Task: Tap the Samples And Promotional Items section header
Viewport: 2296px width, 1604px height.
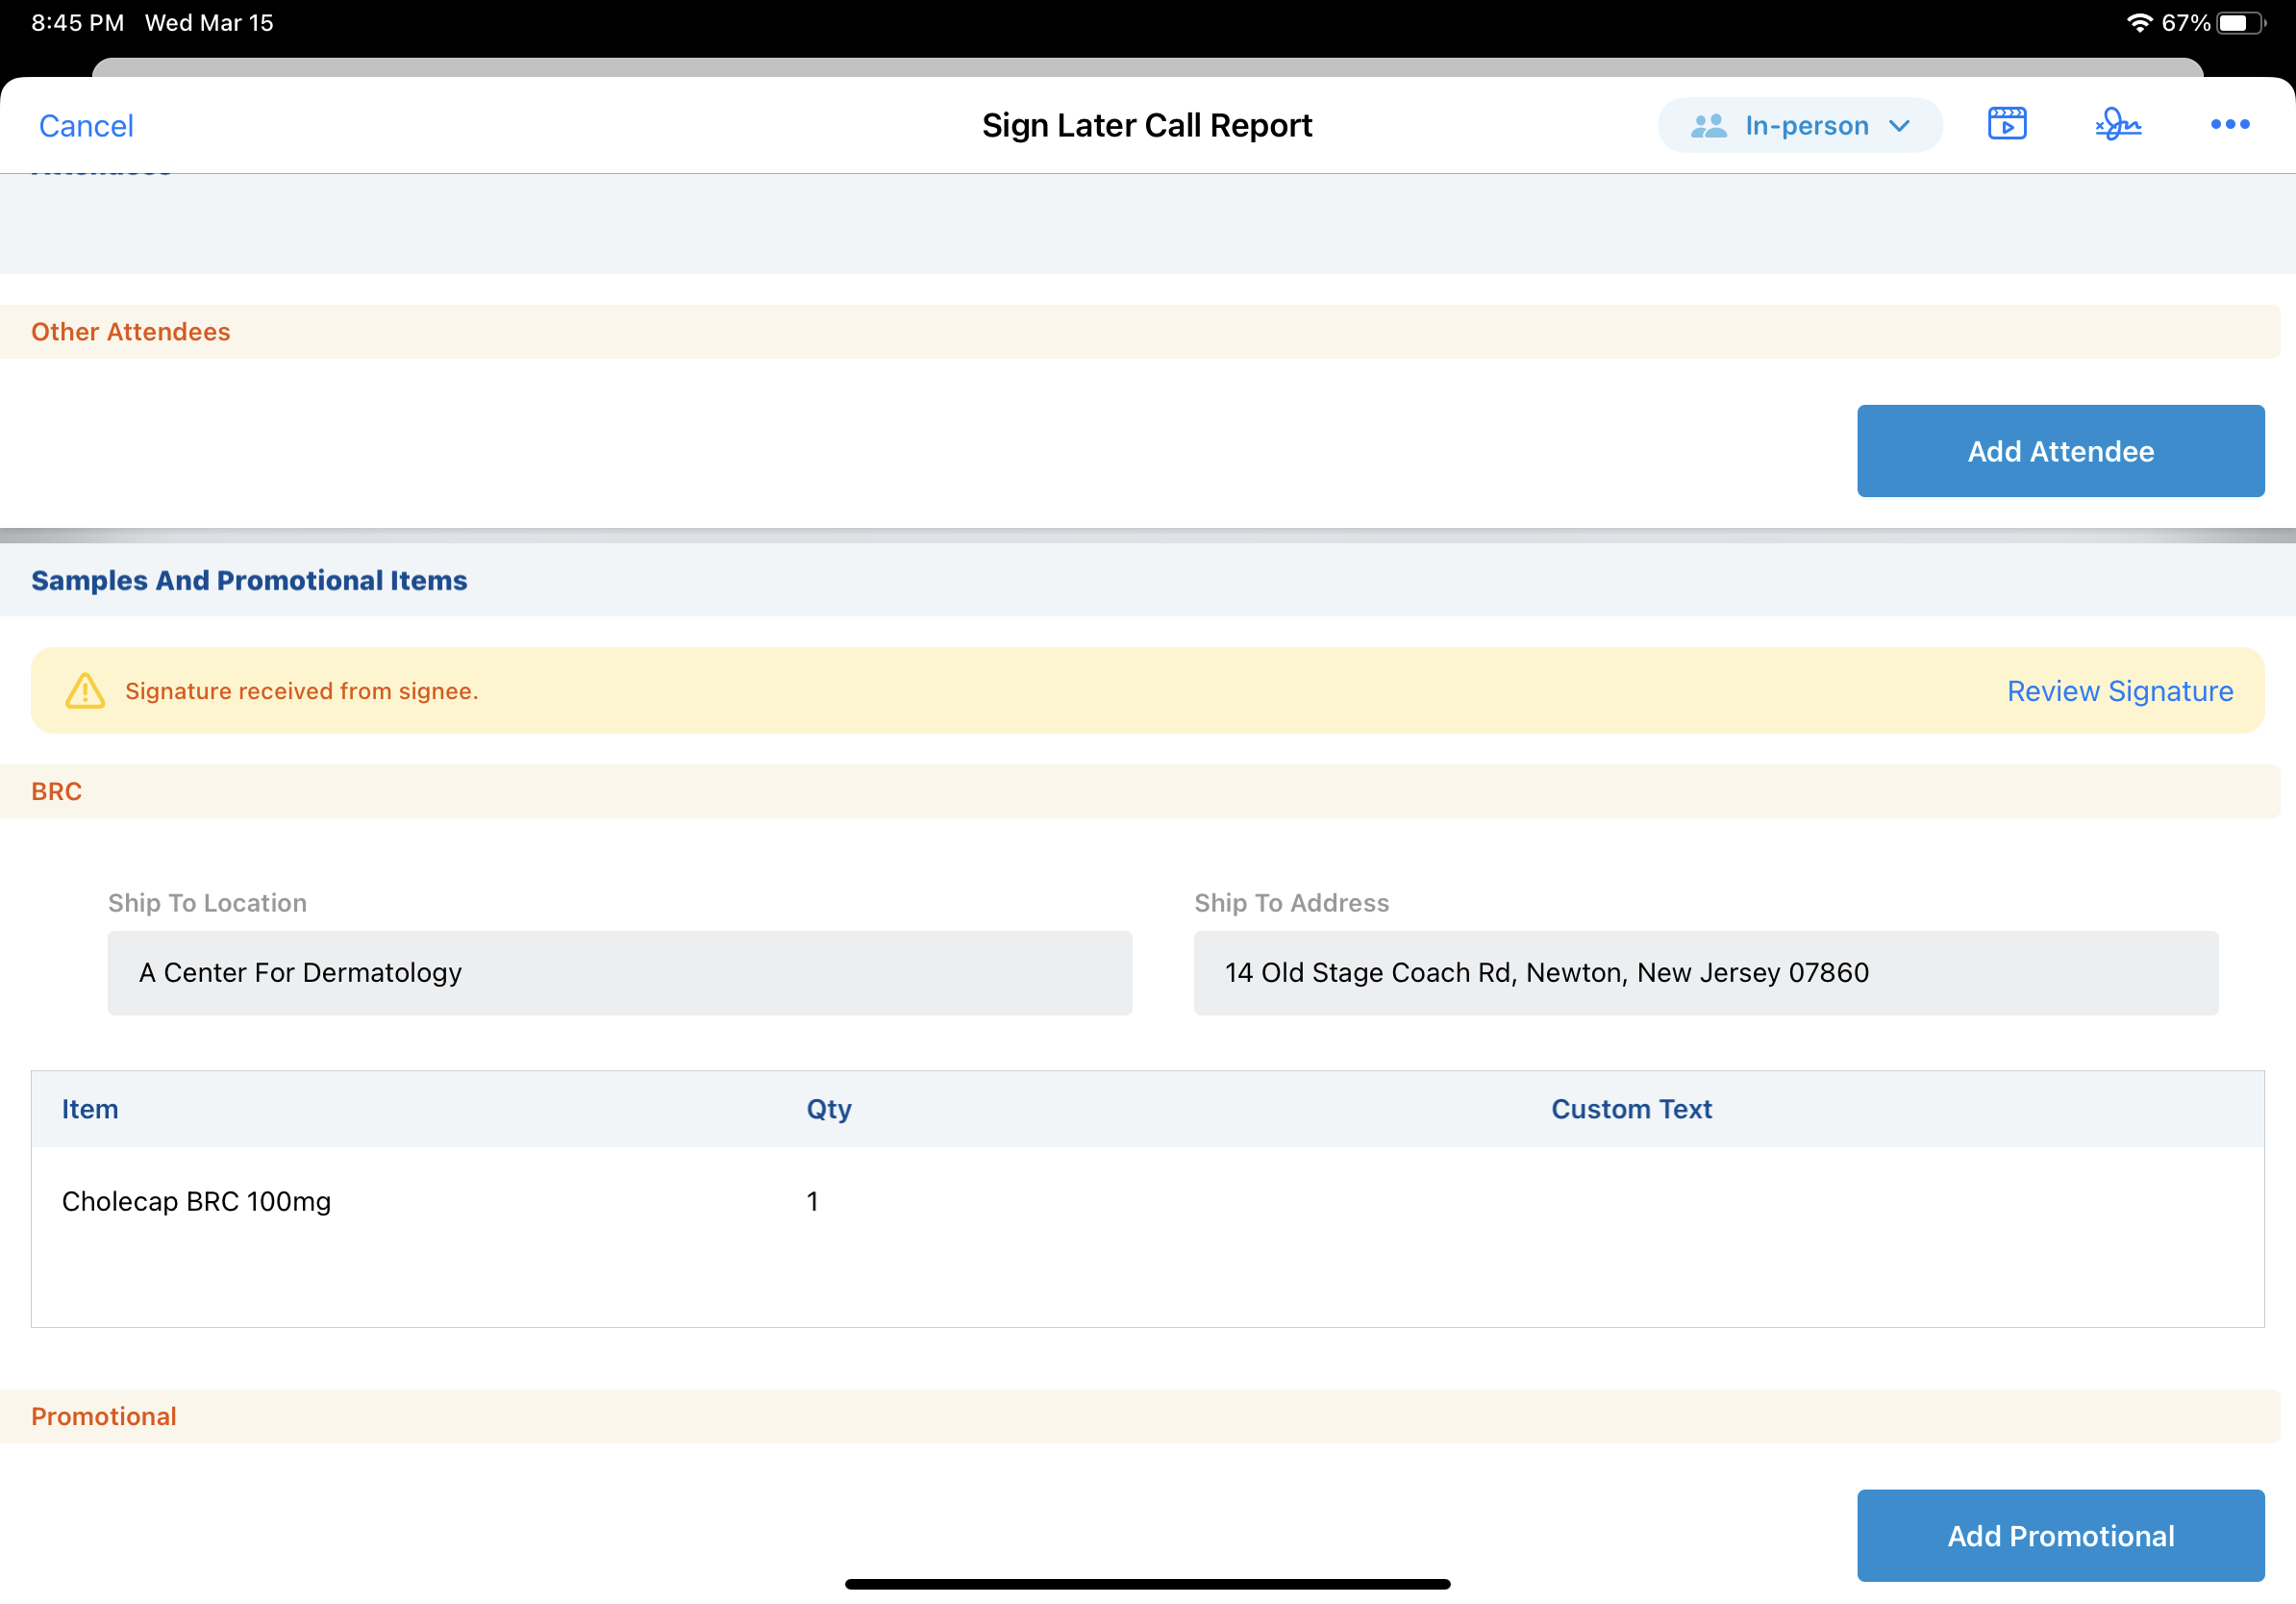Action: pos(249,580)
